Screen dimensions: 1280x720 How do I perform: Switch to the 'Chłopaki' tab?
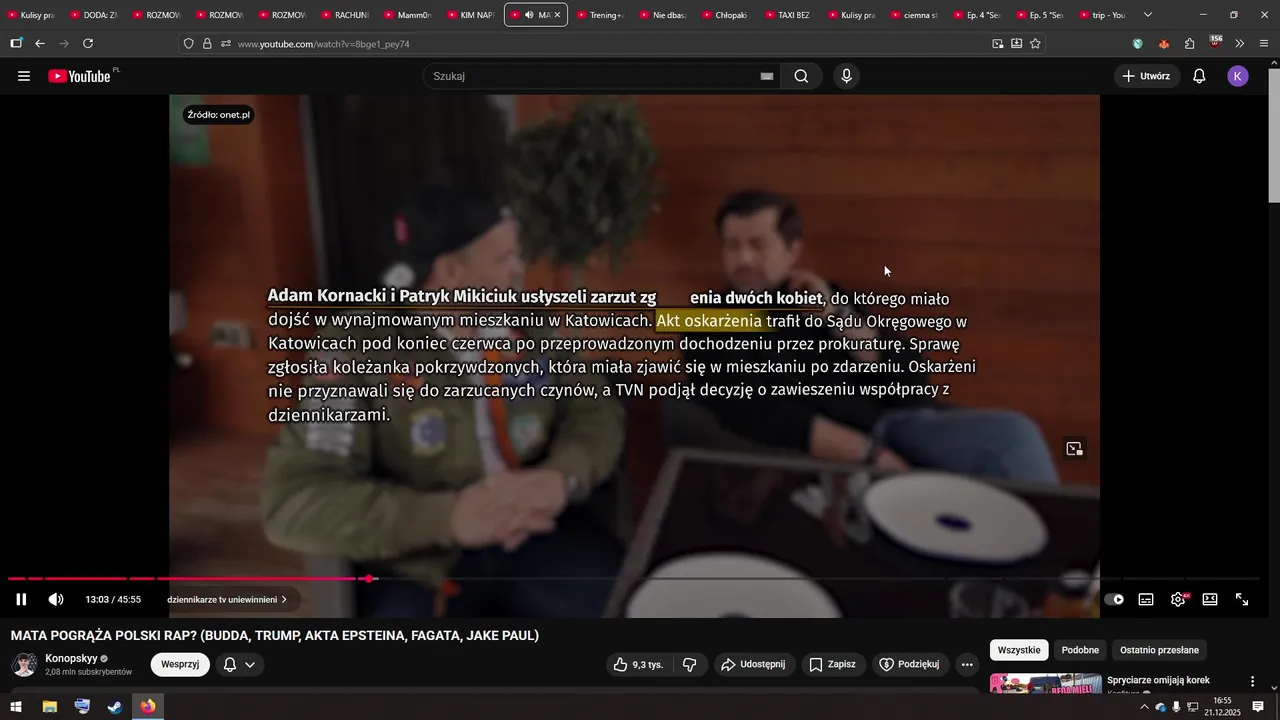click(x=724, y=15)
